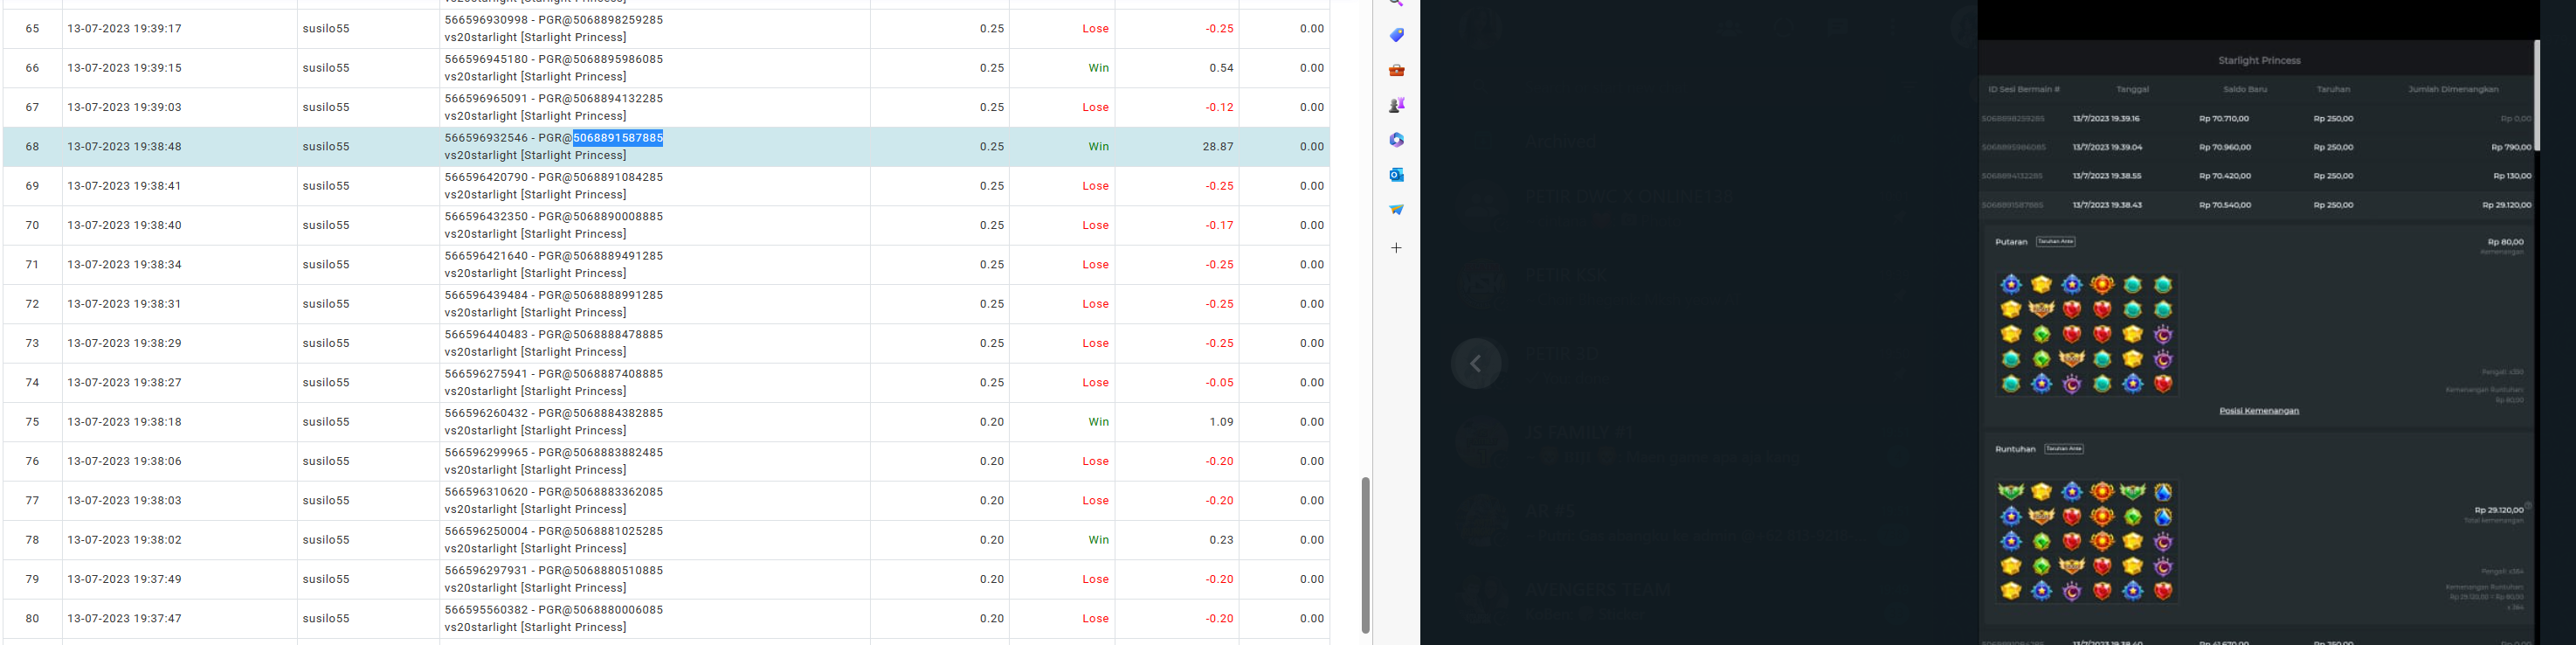The height and width of the screenshot is (645, 2576).
Task: Click transaction 566596439484 in row 72
Action: coord(486,296)
